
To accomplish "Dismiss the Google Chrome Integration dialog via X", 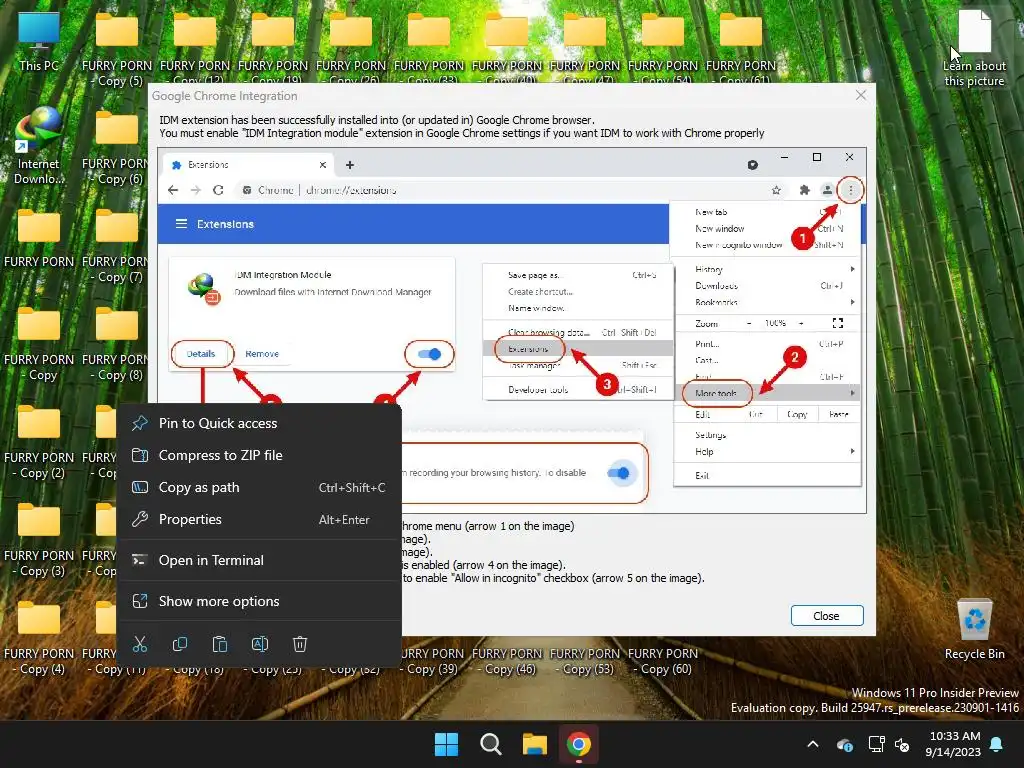I will click(861, 95).
